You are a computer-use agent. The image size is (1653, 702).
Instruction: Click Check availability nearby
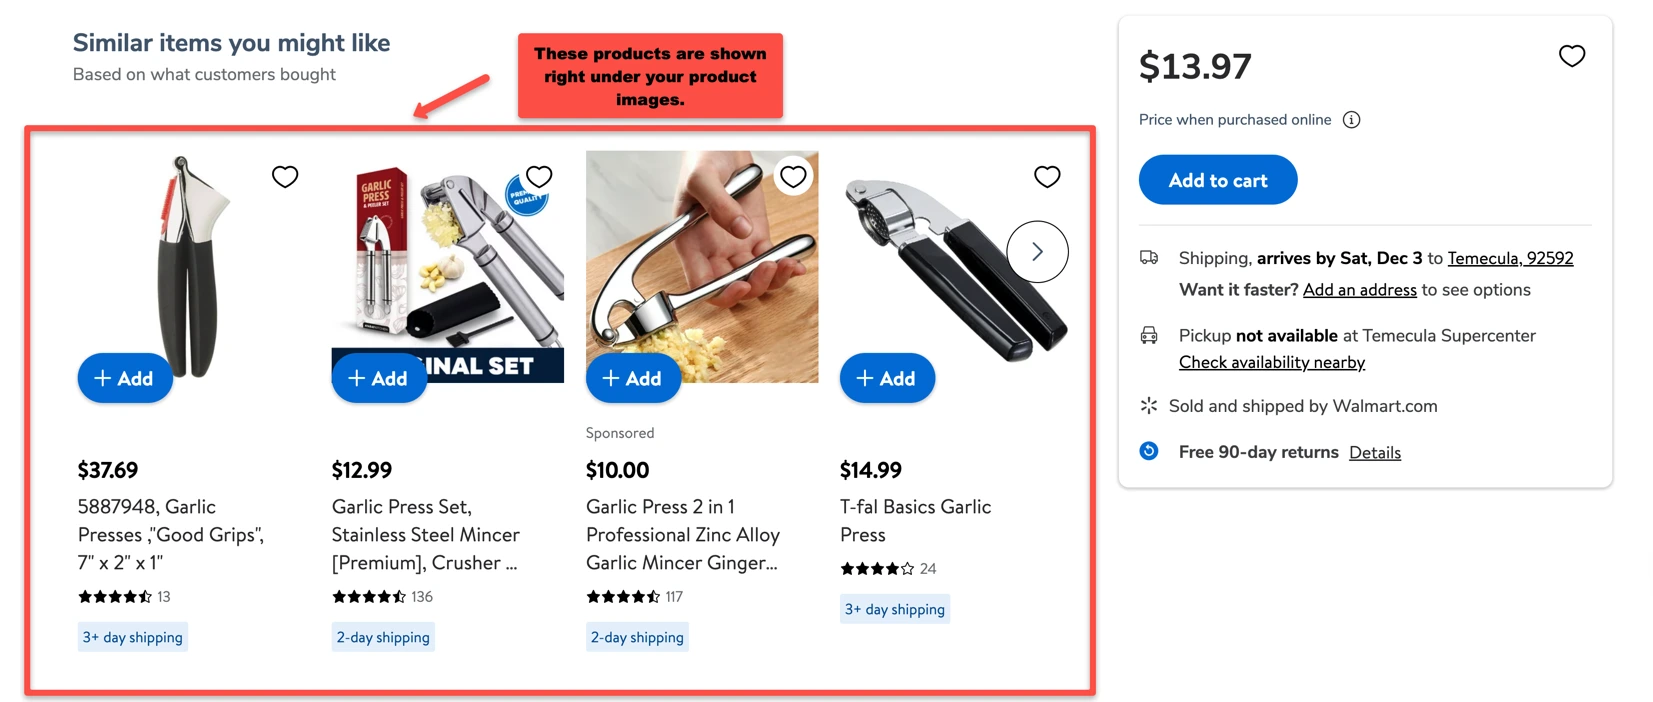1272,362
